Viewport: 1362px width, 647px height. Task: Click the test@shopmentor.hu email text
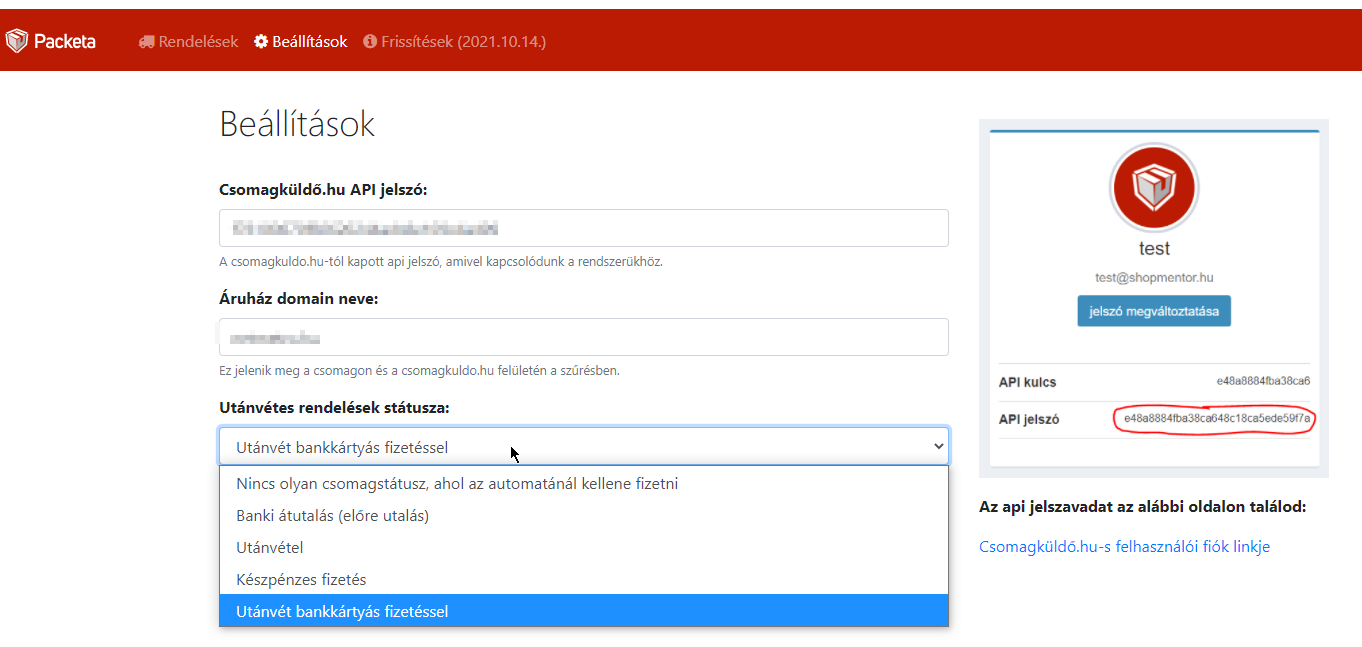point(1154,278)
